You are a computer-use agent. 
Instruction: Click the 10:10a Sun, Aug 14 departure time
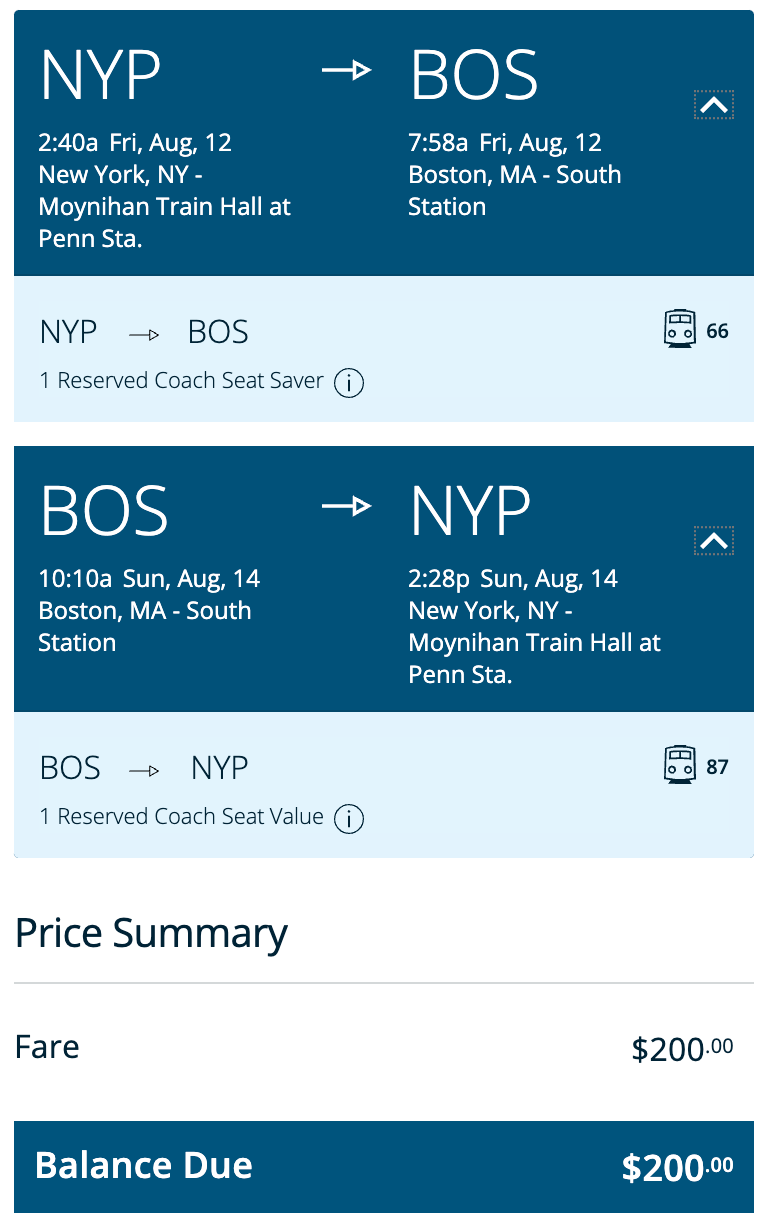(x=149, y=579)
